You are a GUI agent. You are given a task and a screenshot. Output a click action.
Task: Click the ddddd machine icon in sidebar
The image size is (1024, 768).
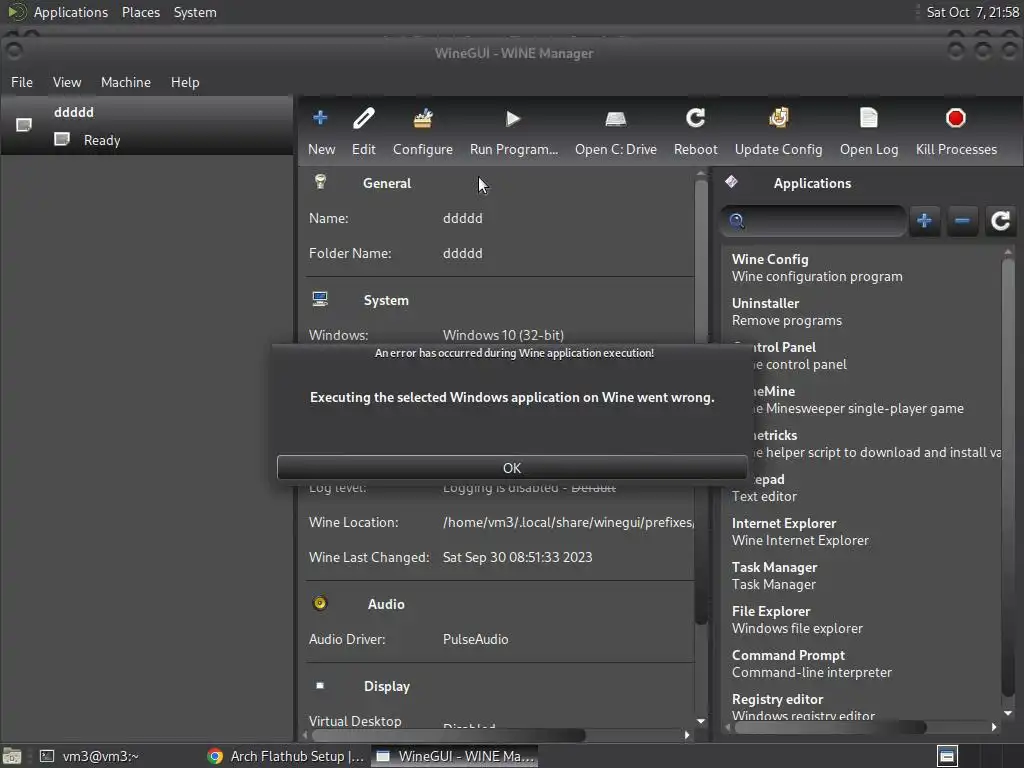24,125
